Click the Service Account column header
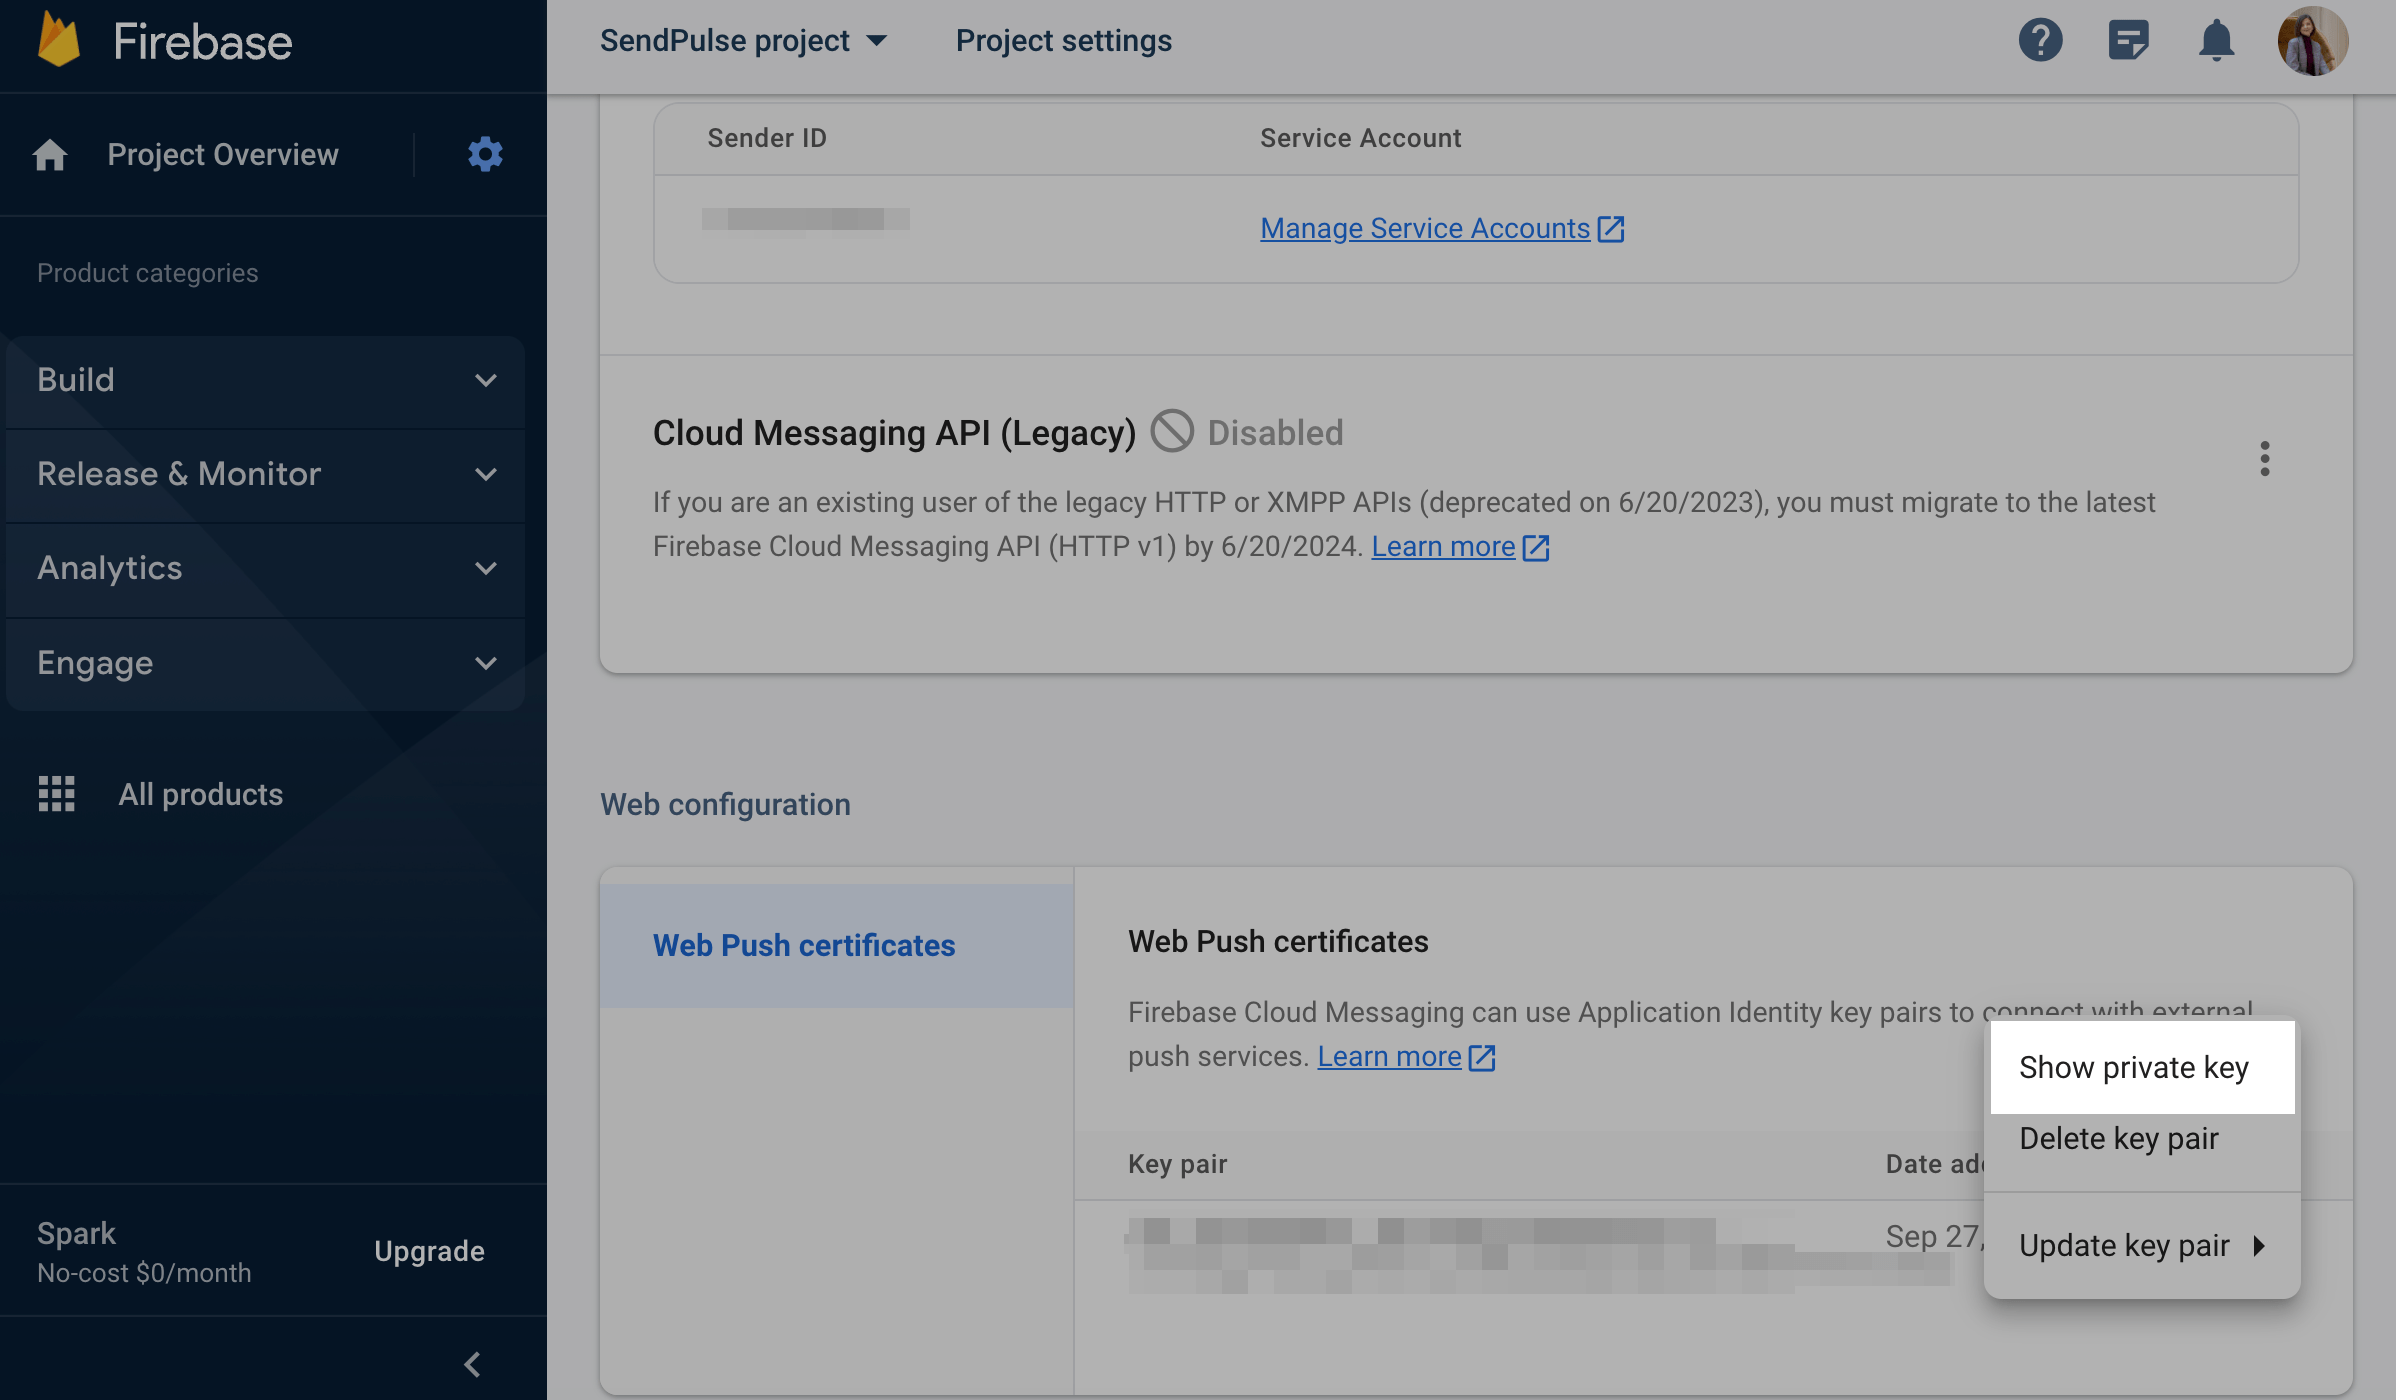Image resolution: width=2396 pixels, height=1400 pixels. (1360, 138)
